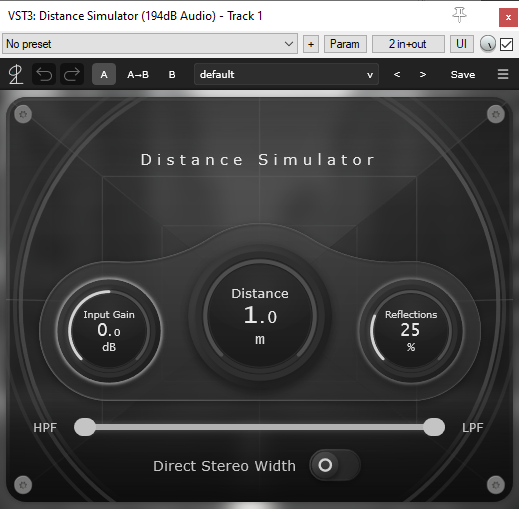Click the Reflections knob
519x509 pixels.
pos(411,331)
